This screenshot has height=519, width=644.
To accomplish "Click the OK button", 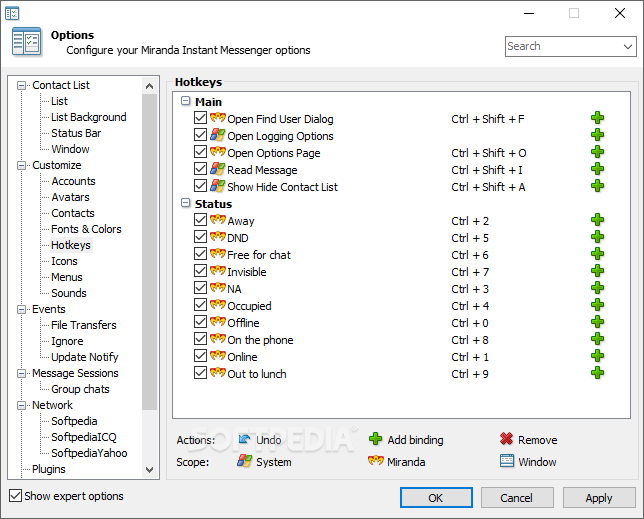I will (x=436, y=498).
